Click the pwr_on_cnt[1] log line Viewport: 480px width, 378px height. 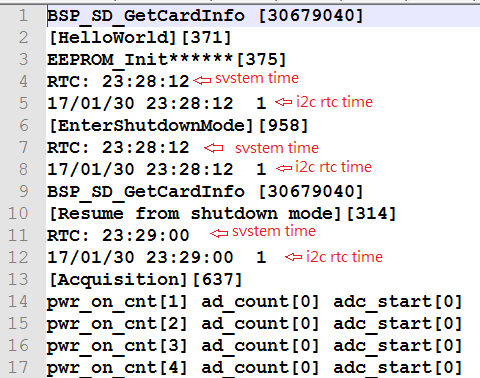point(254,302)
